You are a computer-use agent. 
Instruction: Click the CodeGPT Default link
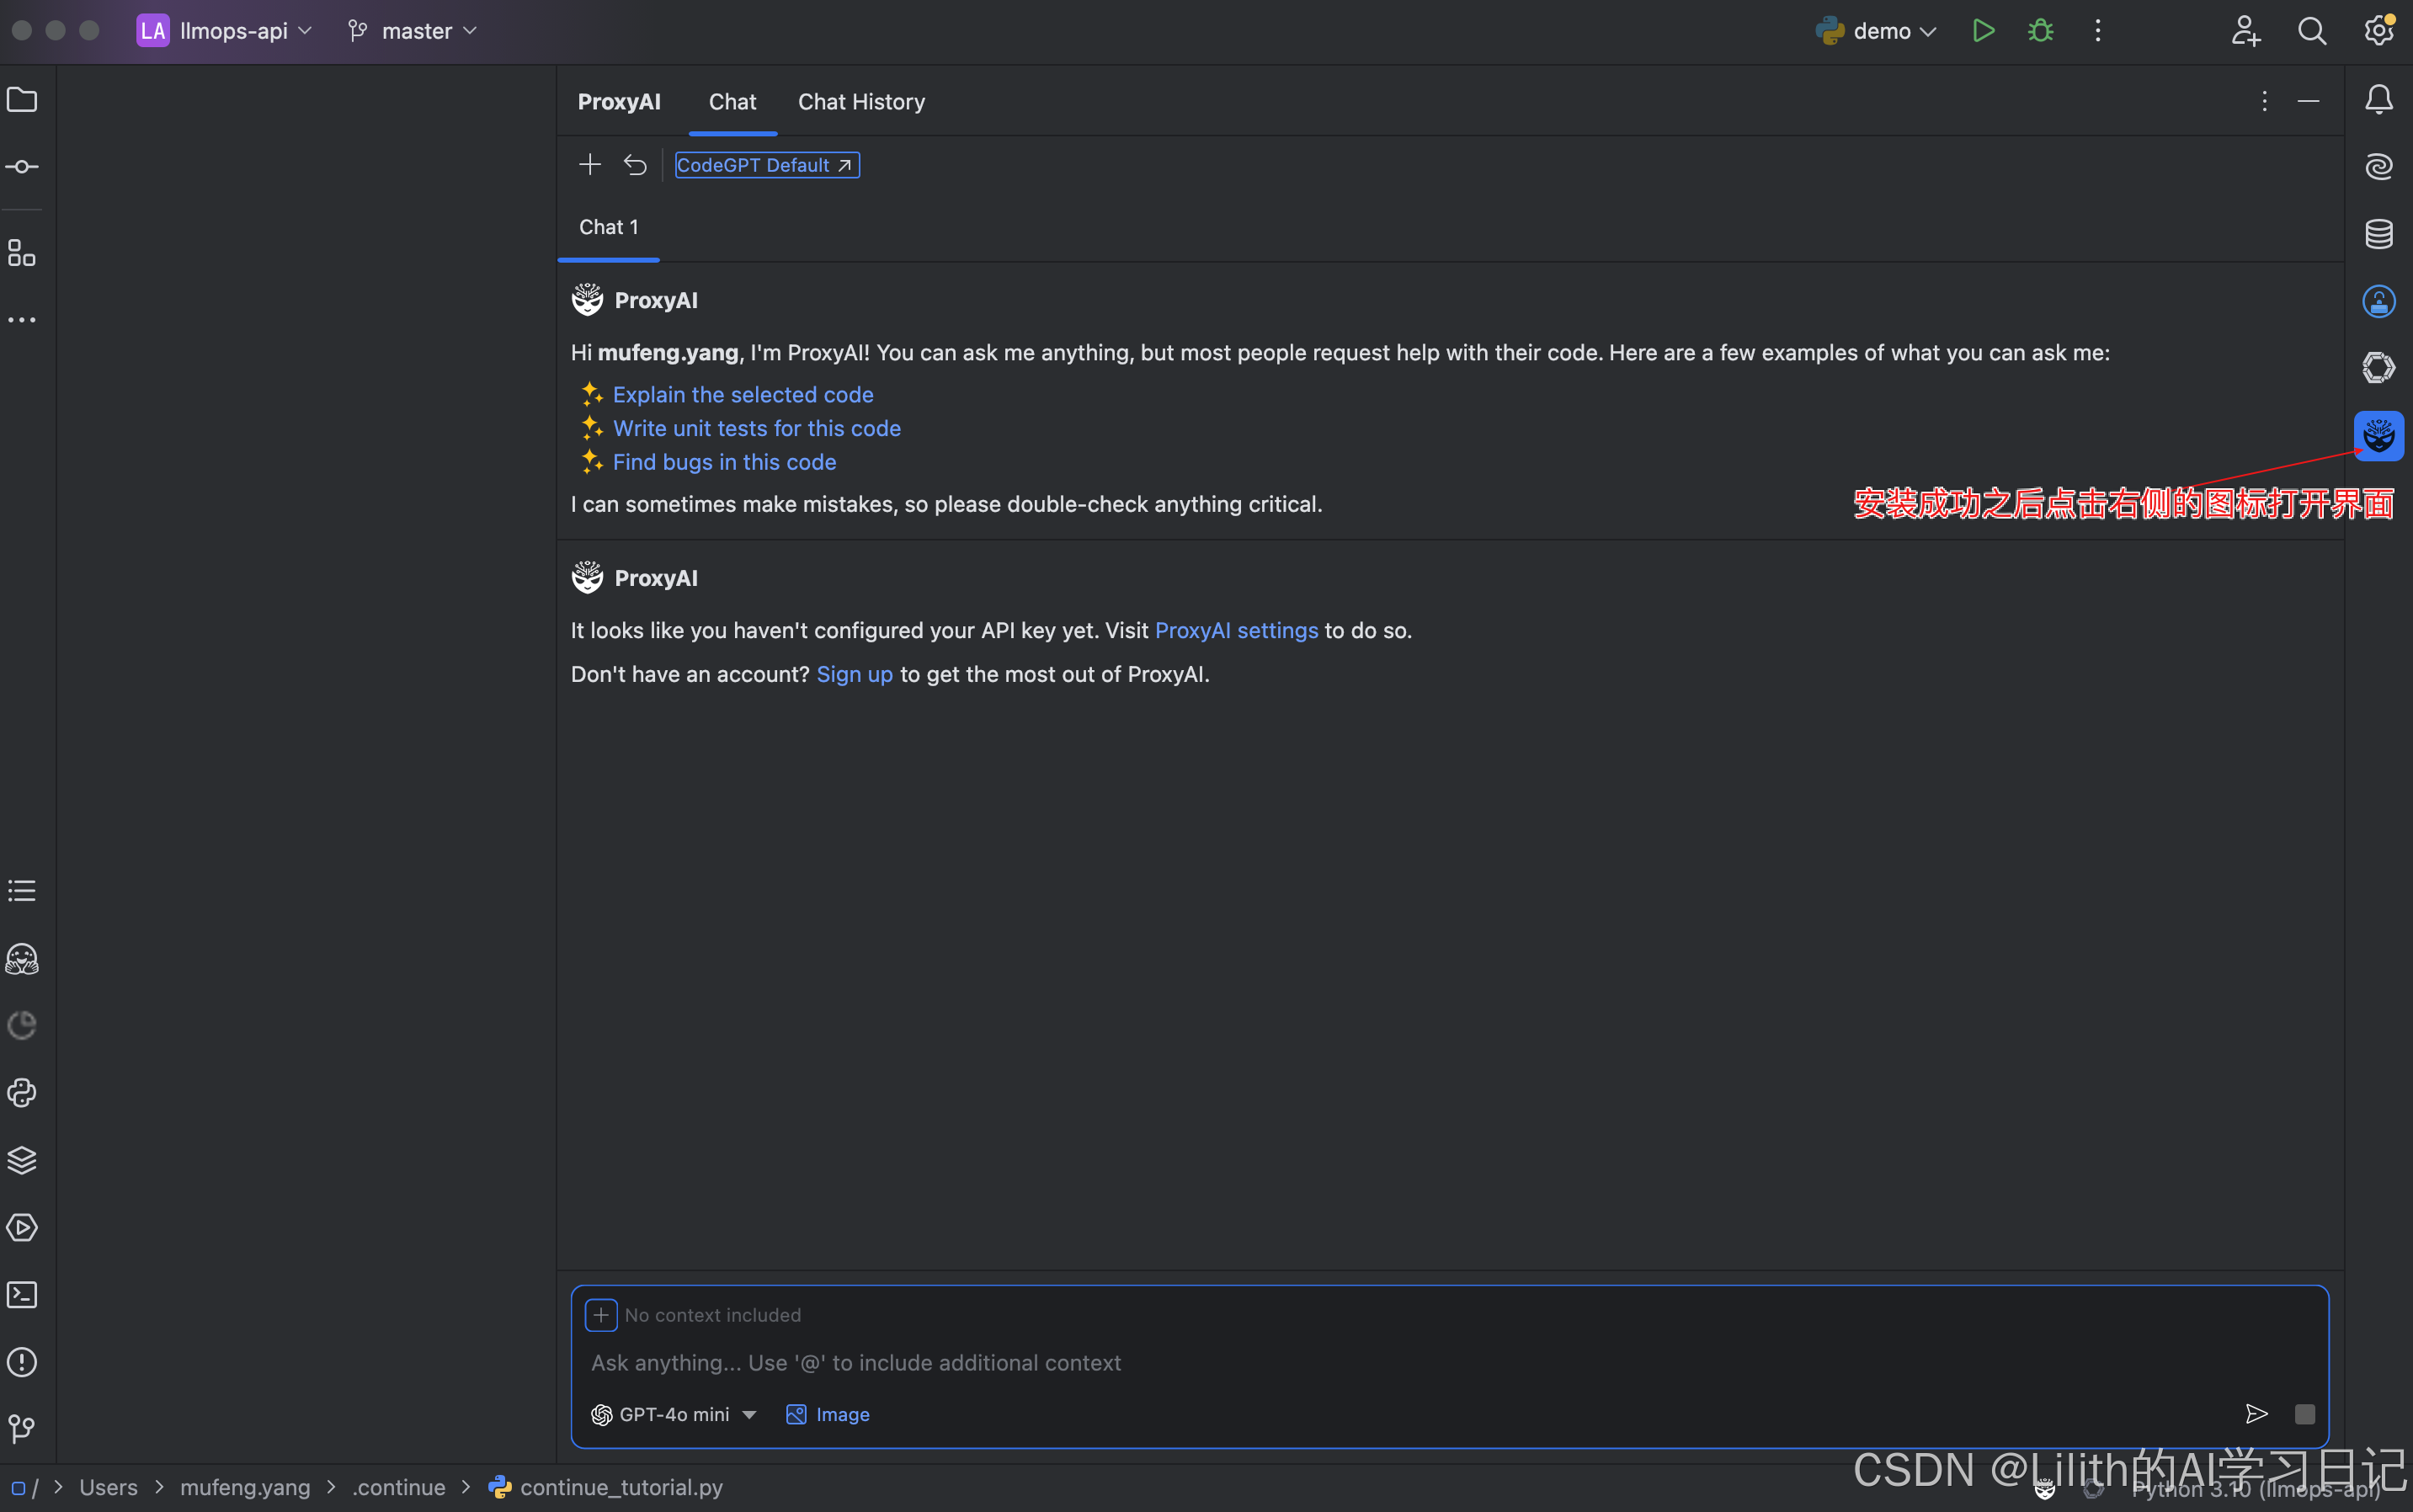click(766, 165)
